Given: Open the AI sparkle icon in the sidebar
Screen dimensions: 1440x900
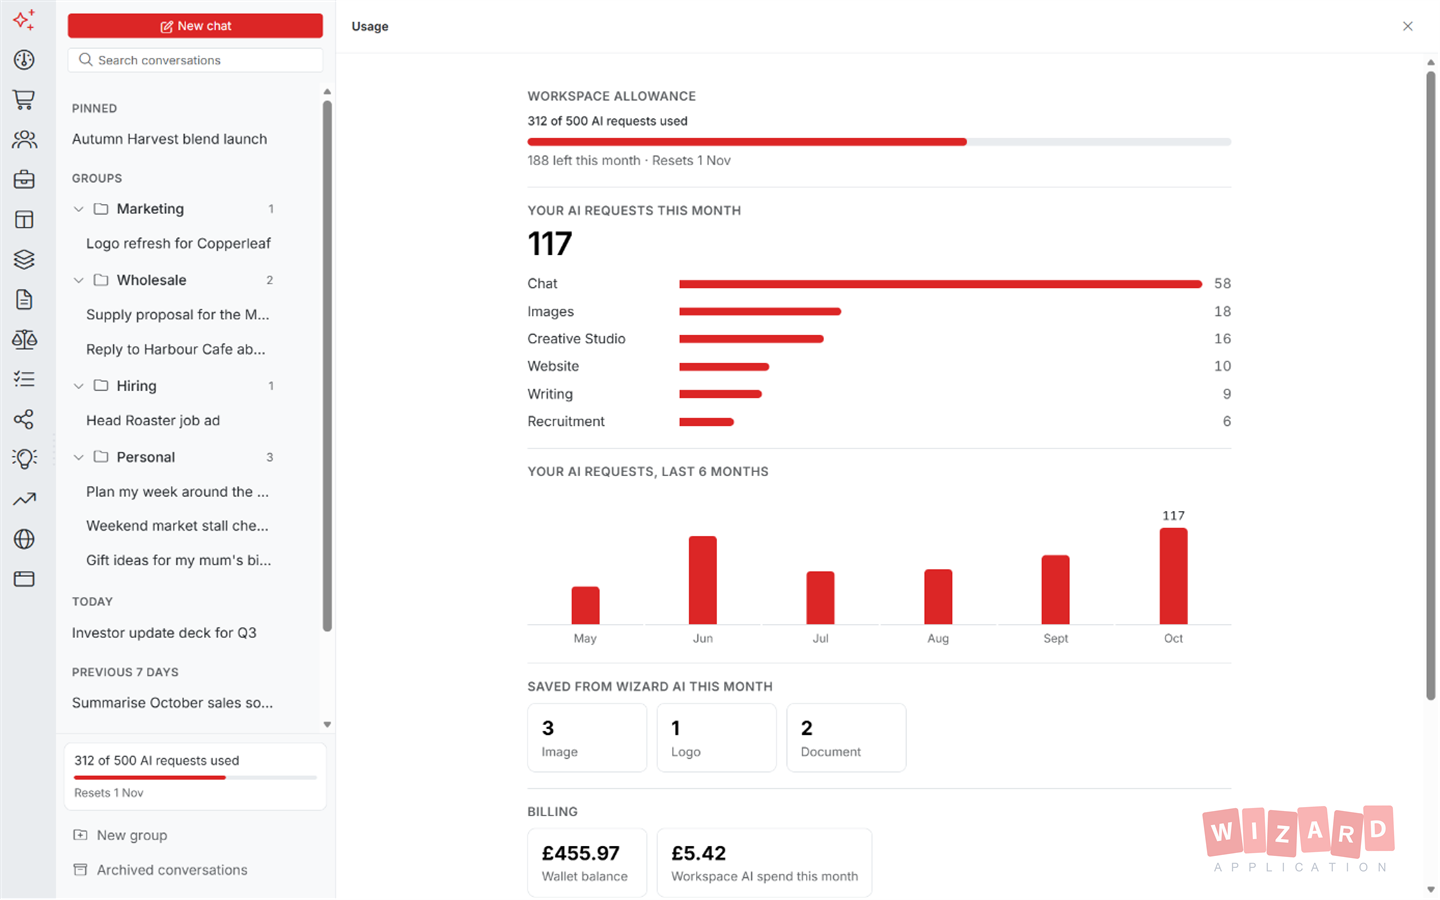Looking at the screenshot, I should [x=24, y=20].
